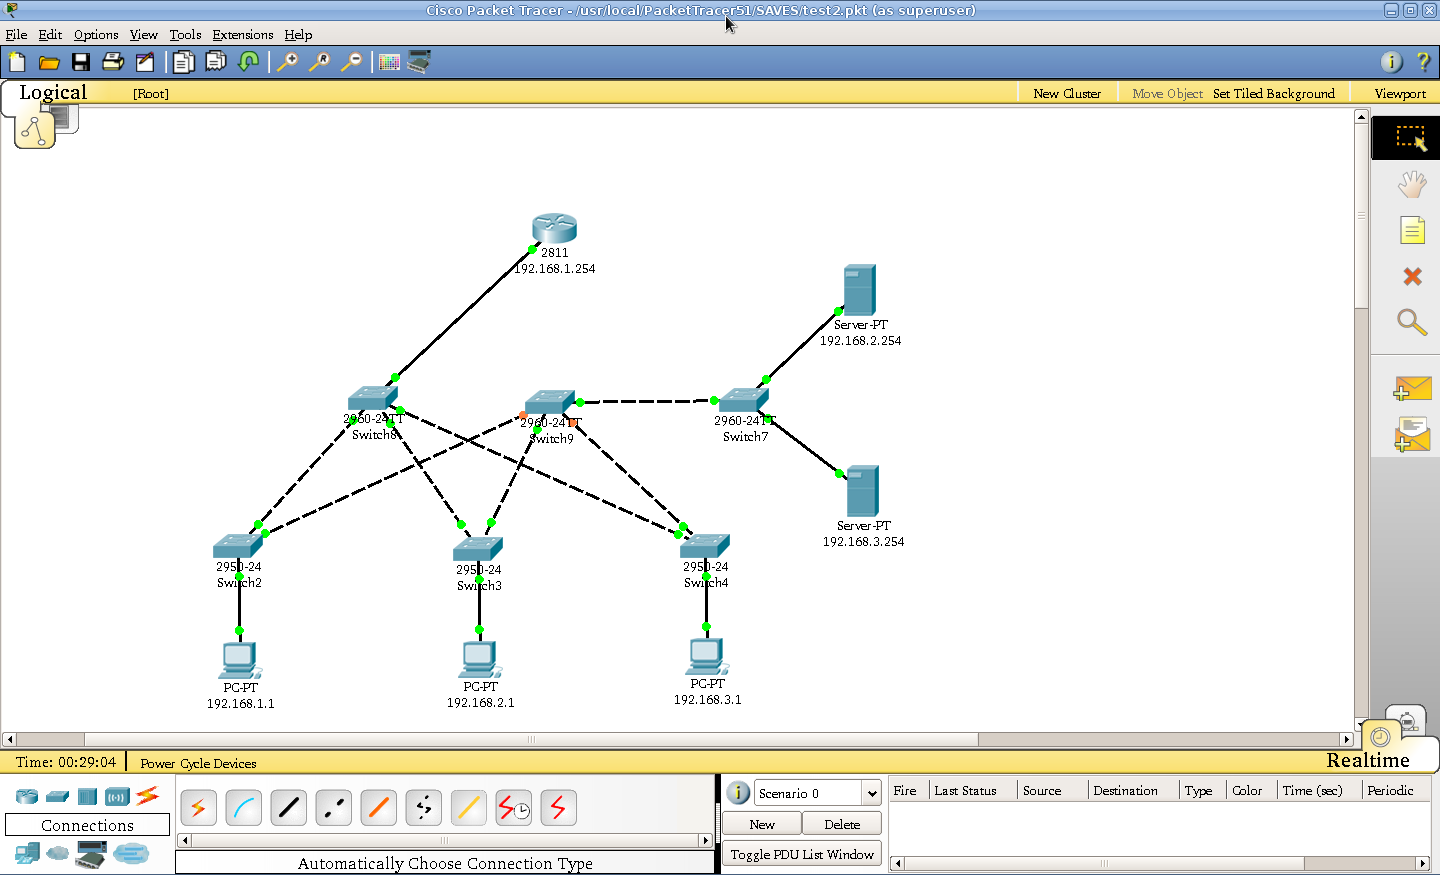Select the Serial DCE connection with clock icon

pyautogui.click(x=513, y=808)
